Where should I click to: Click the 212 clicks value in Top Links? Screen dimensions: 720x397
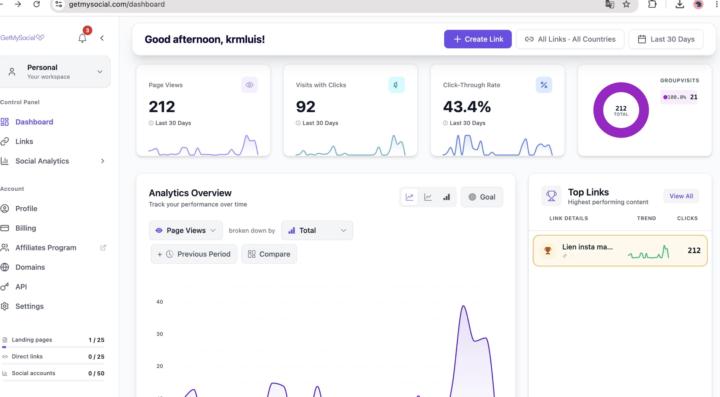[x=694, y=251]
